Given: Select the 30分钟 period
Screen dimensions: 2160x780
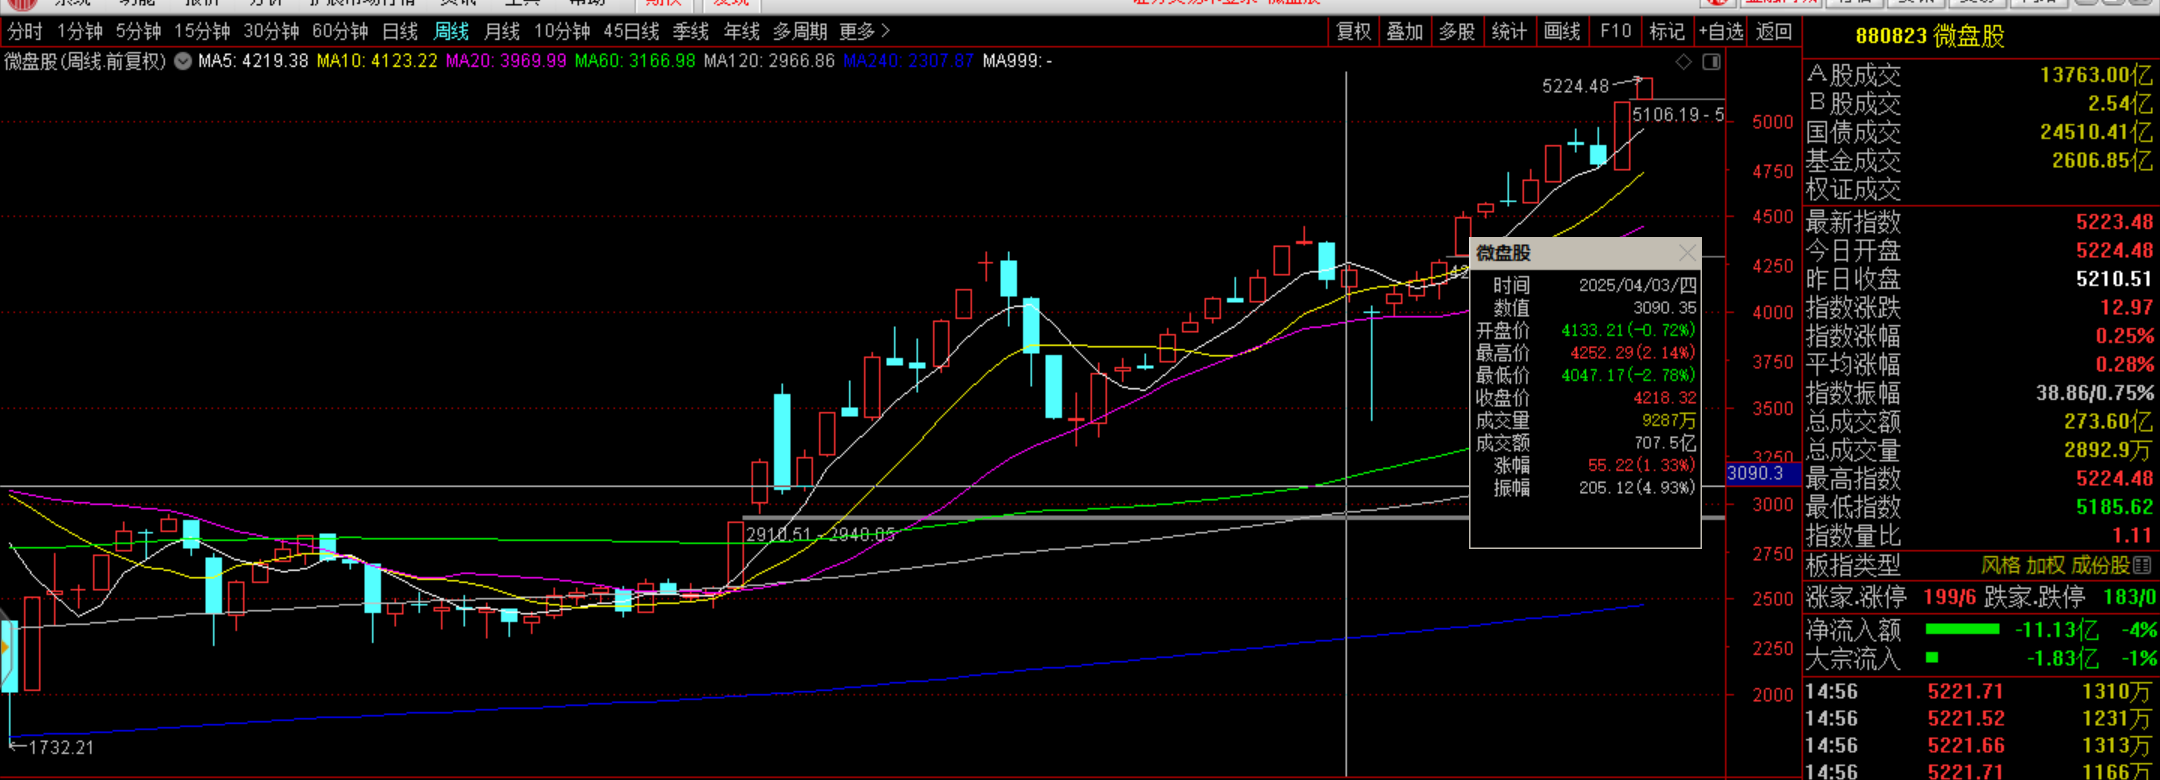Looking at the screenshot, I should 271,32.
